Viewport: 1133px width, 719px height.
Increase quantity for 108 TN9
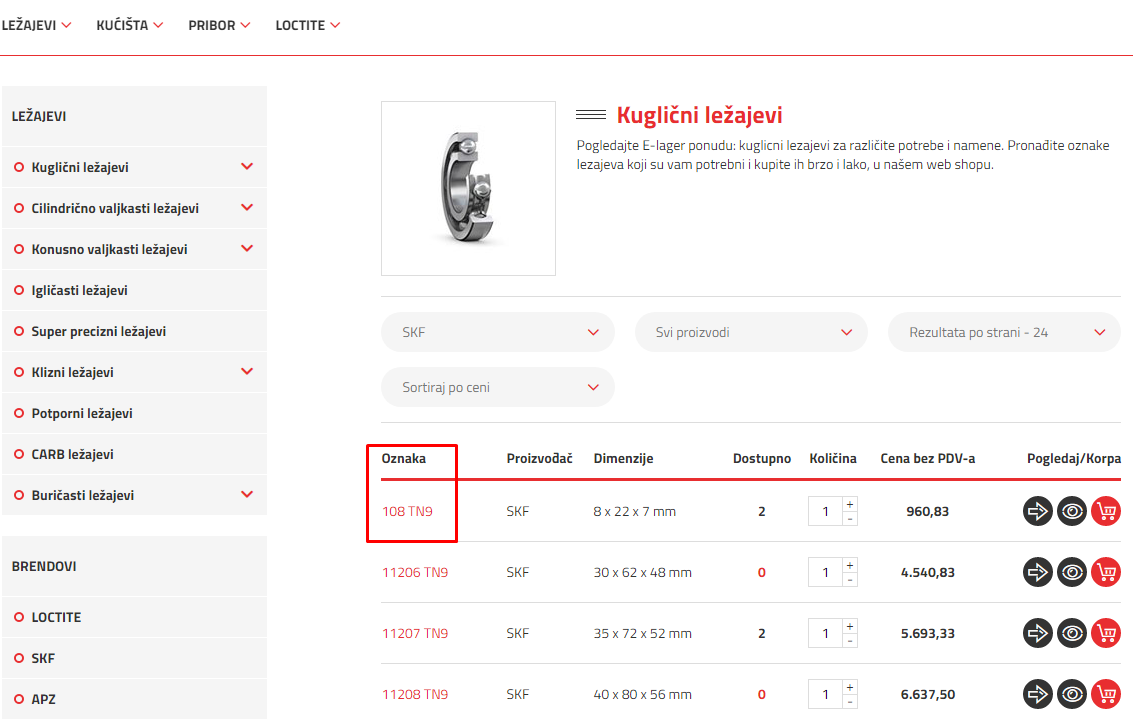pyautogui.click(x=850, y=504)
